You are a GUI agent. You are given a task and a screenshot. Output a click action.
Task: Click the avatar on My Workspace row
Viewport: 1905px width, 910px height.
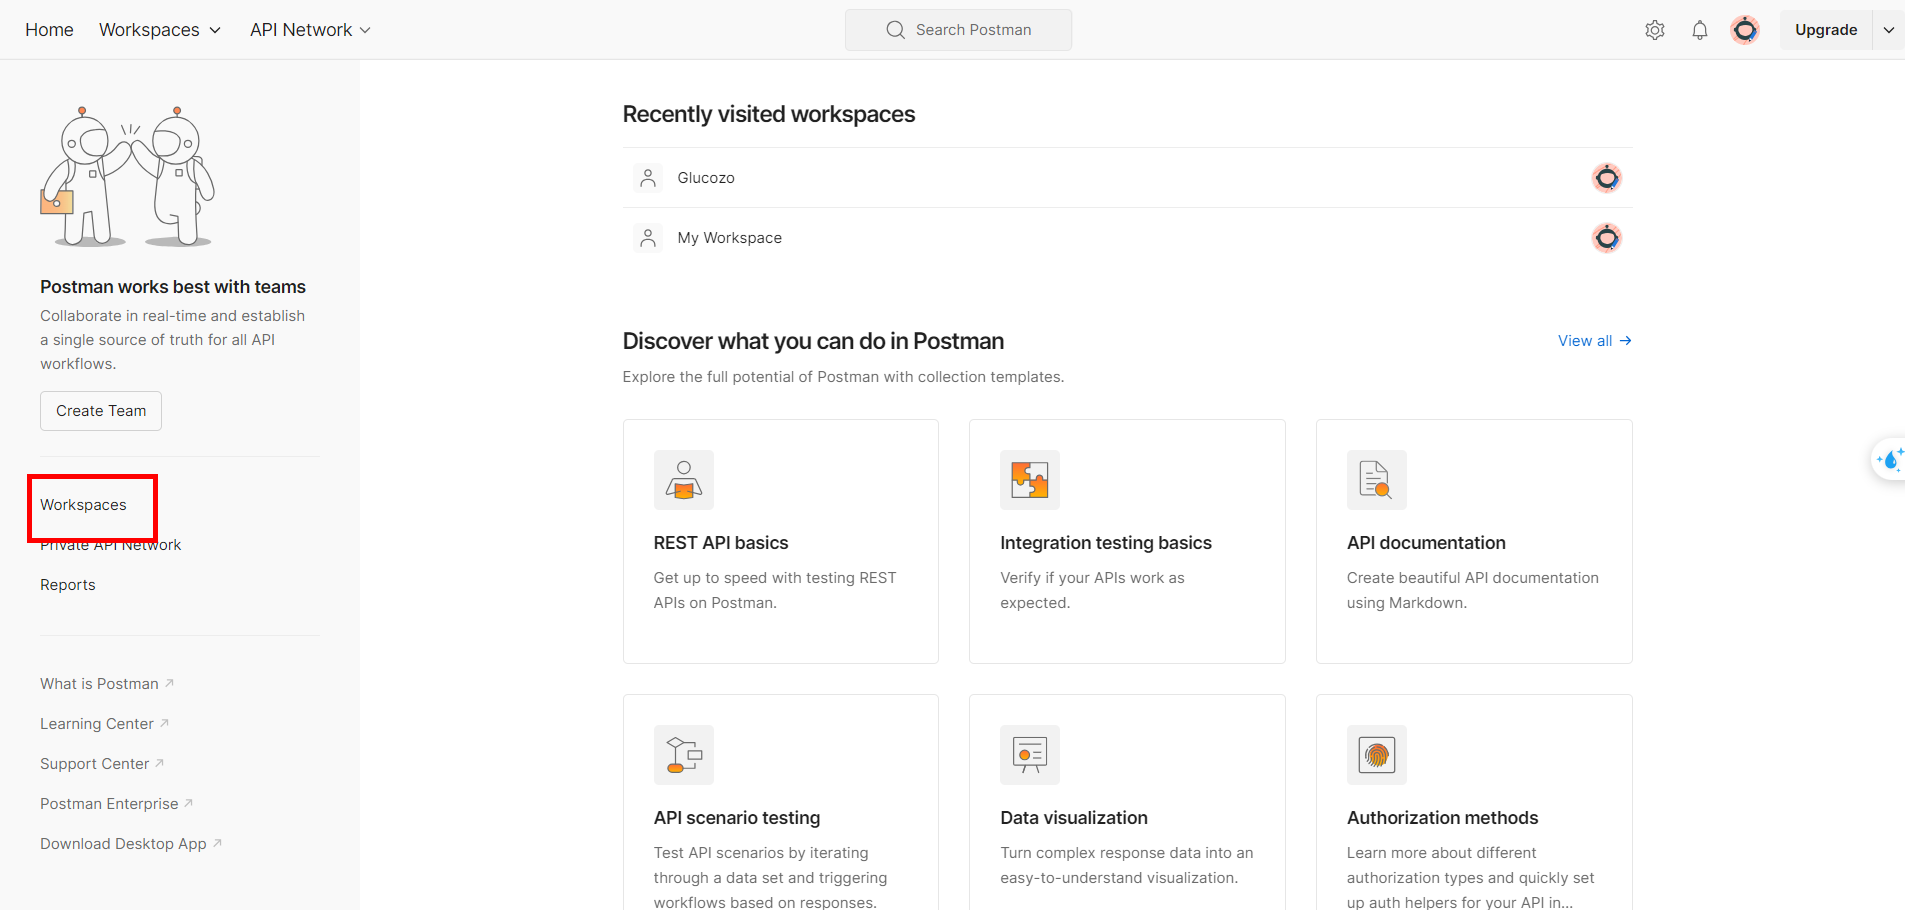point(1607,238)
